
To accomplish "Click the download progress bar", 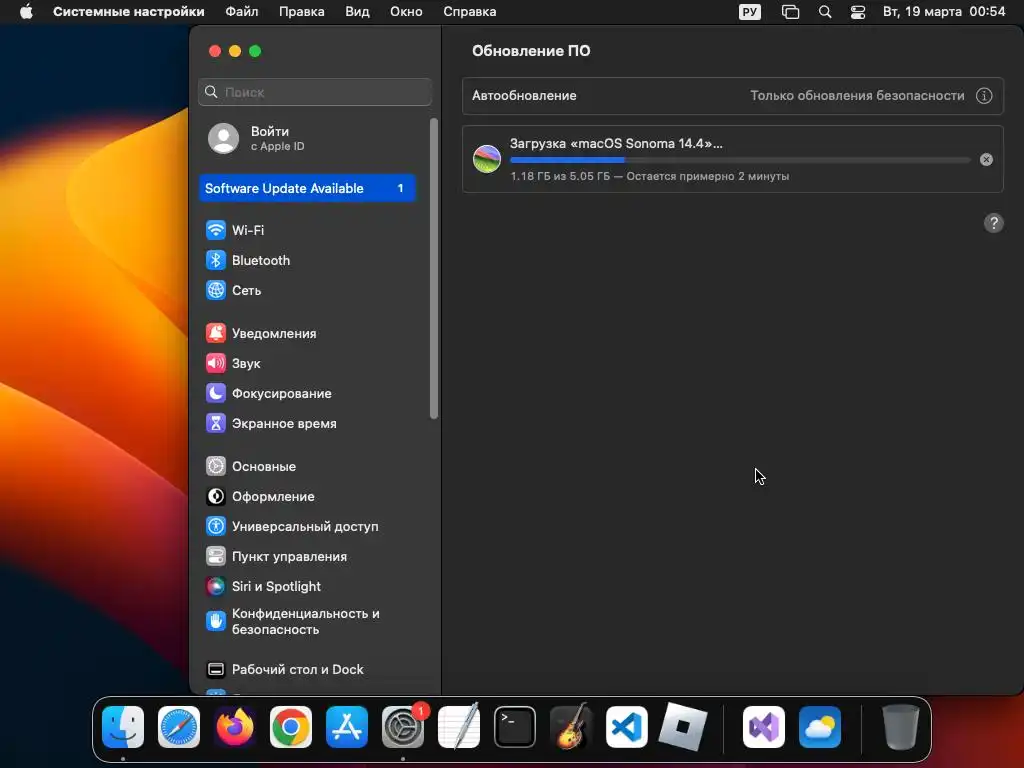I will tap(740, 160).
